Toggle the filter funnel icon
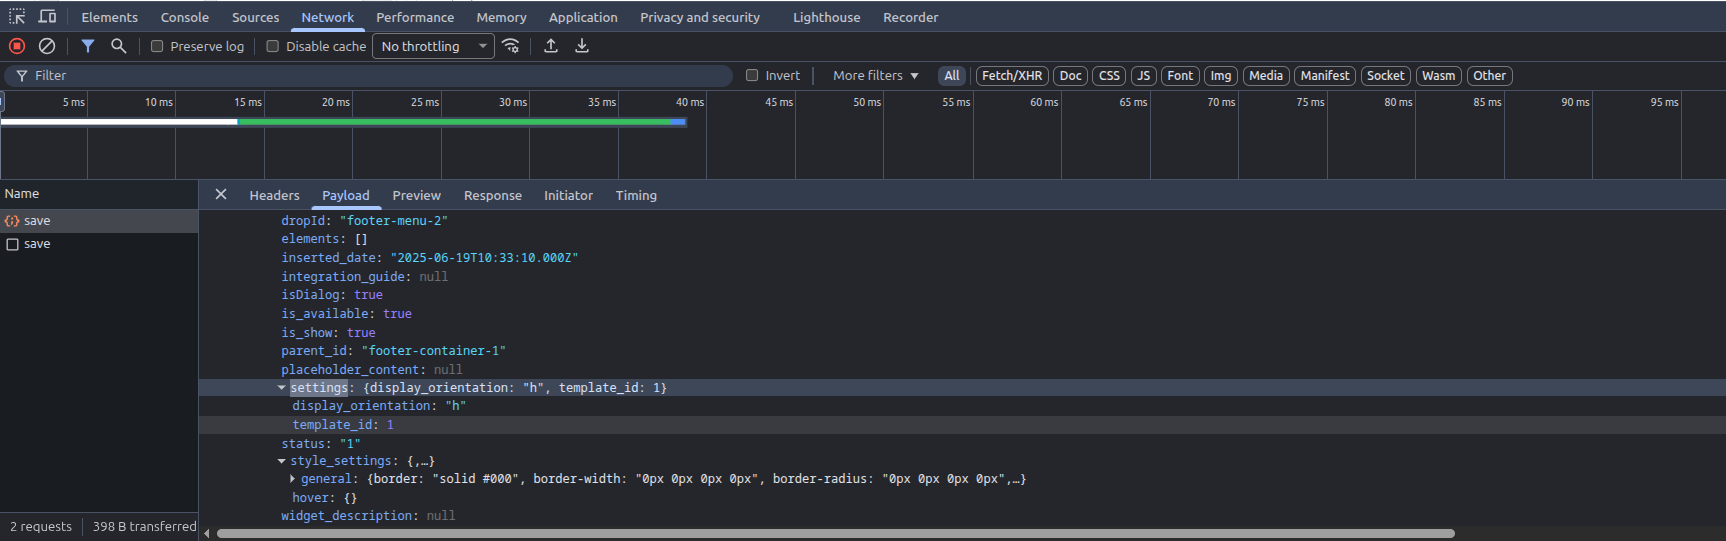The image size is (1726, 541). [88, 46]
